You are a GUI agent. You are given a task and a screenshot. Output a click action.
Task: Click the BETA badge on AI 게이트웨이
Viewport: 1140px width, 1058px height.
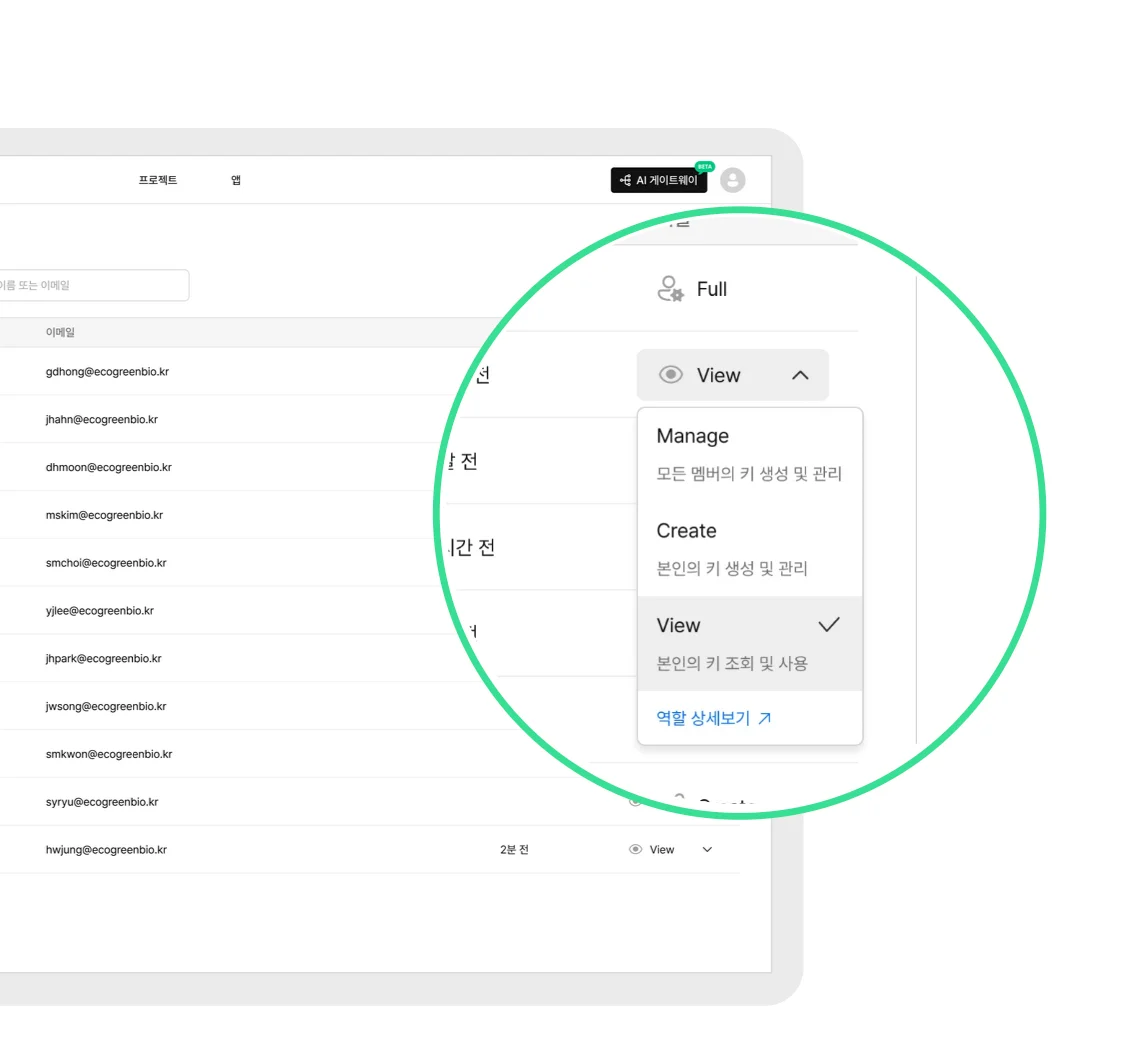[x=705, y=167]
